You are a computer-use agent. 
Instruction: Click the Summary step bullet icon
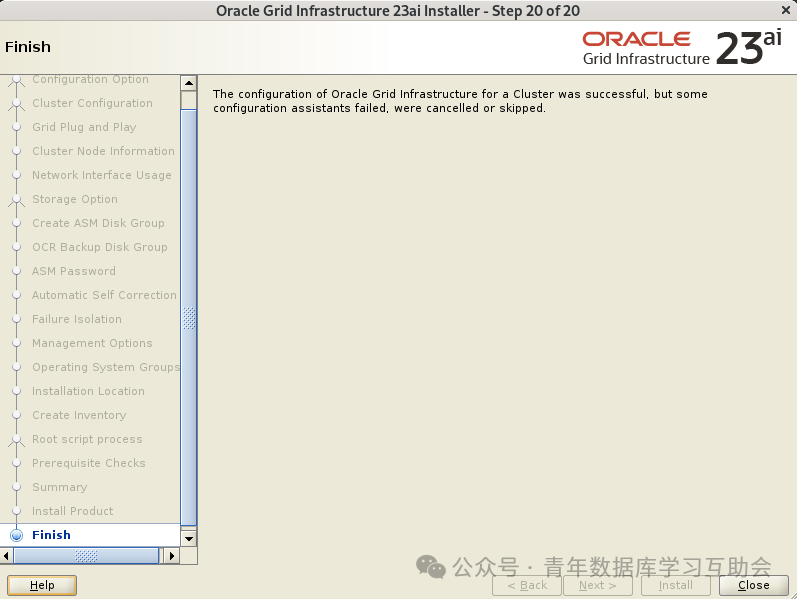(x=16, y=487)
